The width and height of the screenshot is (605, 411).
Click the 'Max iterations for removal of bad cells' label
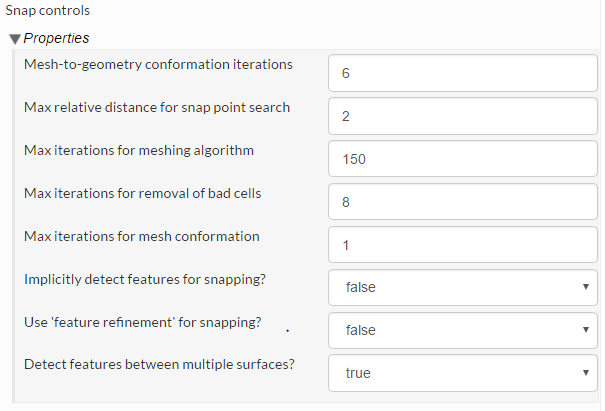pos(143,193)
